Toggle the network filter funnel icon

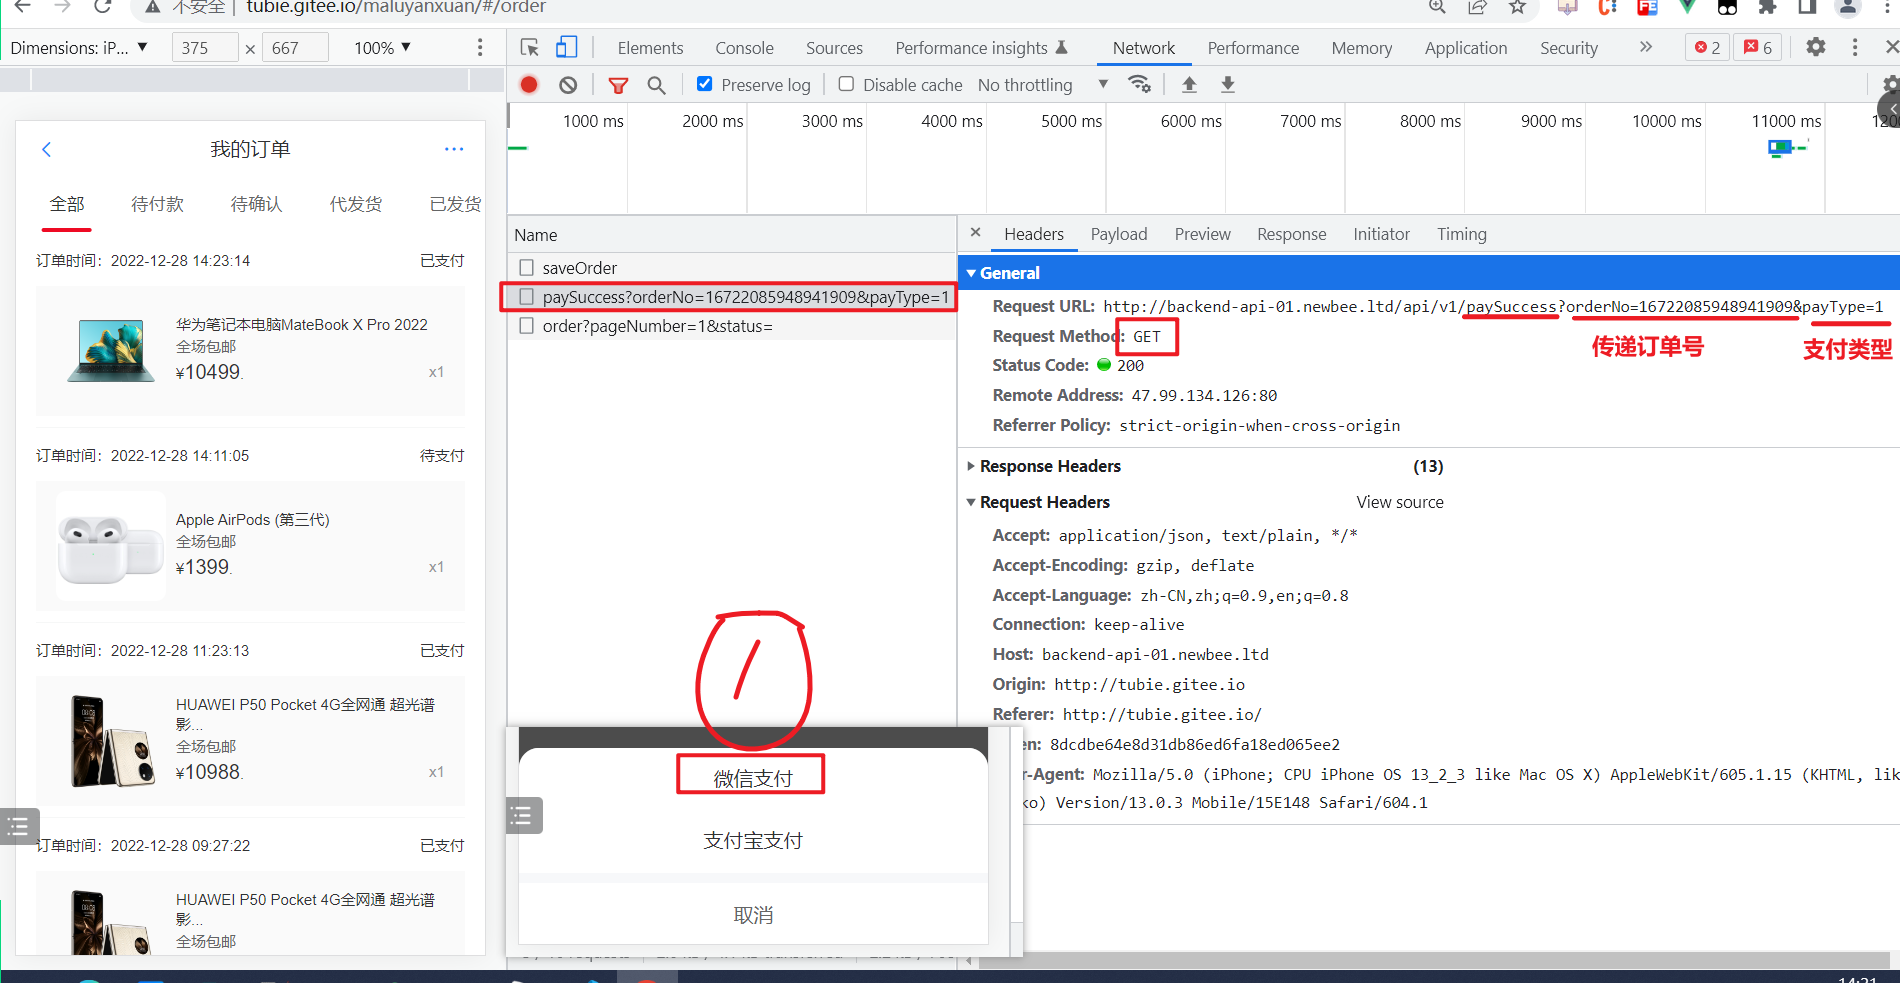618,85
